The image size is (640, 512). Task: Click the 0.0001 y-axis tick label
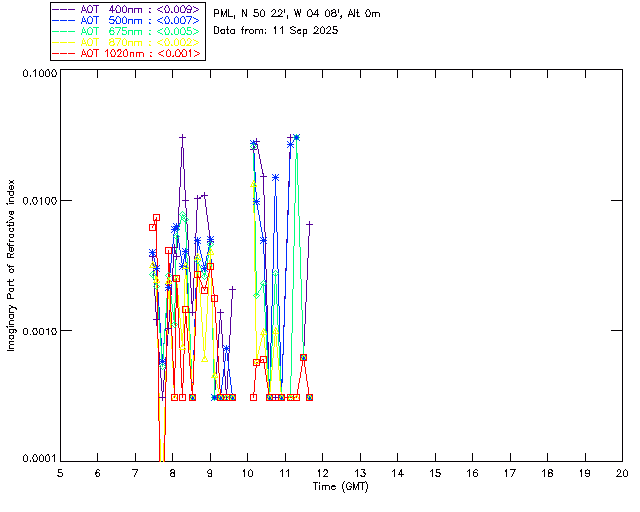coord(36,459)
